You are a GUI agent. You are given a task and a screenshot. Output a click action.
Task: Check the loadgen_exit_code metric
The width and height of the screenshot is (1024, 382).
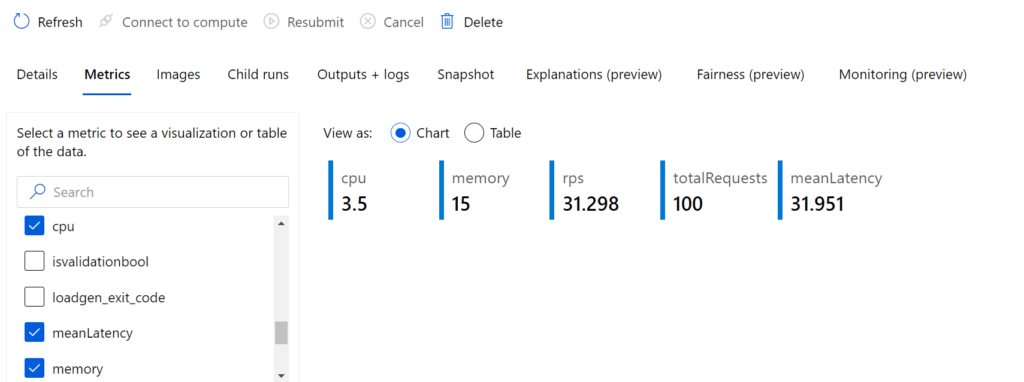(34, 298)
